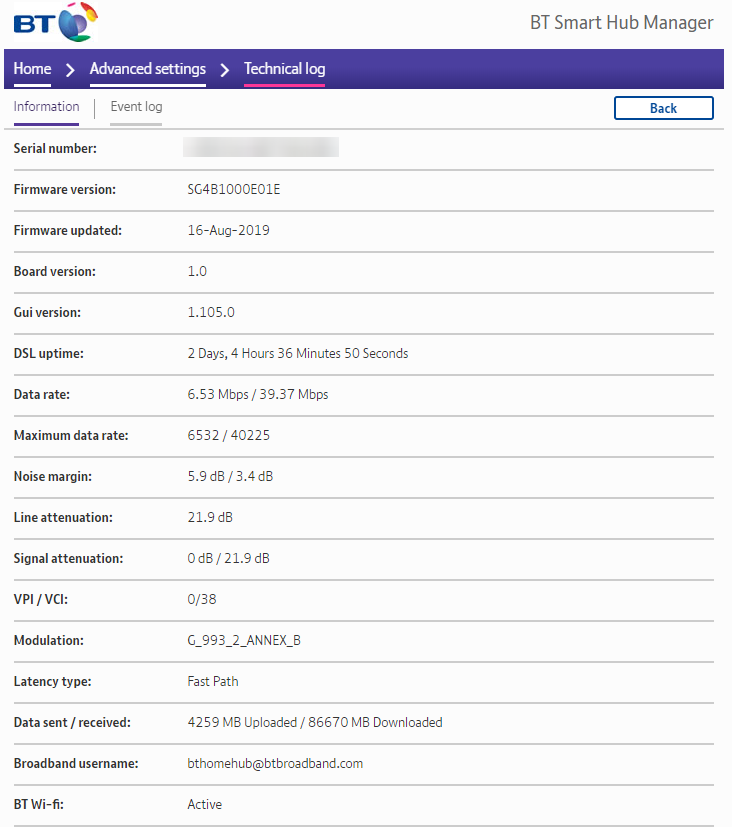Select signal attenuation 0 dB / 21.9 dB
The height and width of the screenshot is (827, 732).
pos(228,558)
